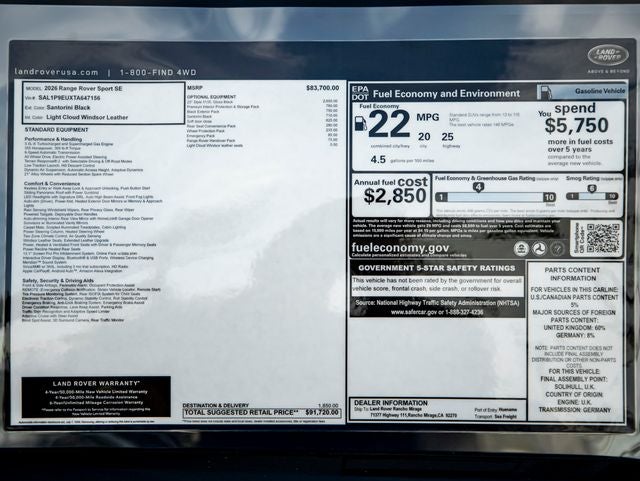Click the total price $91,720.00
The image size is (640, 481).
[x=322, y=412]
